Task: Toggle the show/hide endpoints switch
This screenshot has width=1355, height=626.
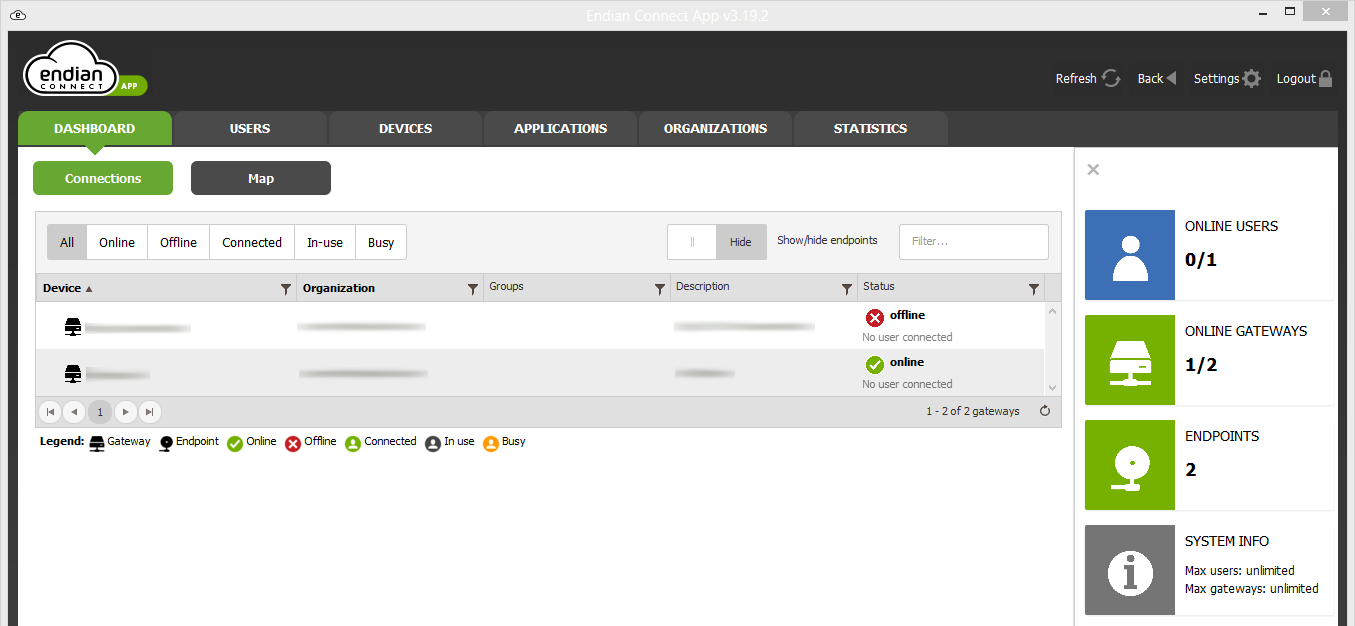Action: pos(717,242)
